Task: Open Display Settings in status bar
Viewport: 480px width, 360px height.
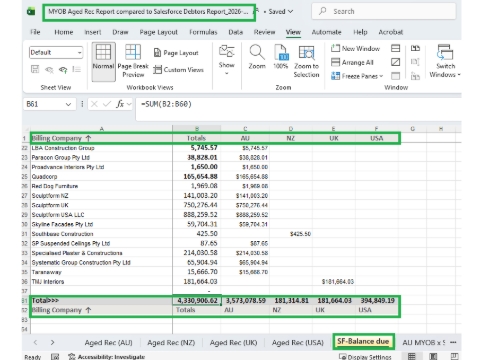Action: click(365, 357)
